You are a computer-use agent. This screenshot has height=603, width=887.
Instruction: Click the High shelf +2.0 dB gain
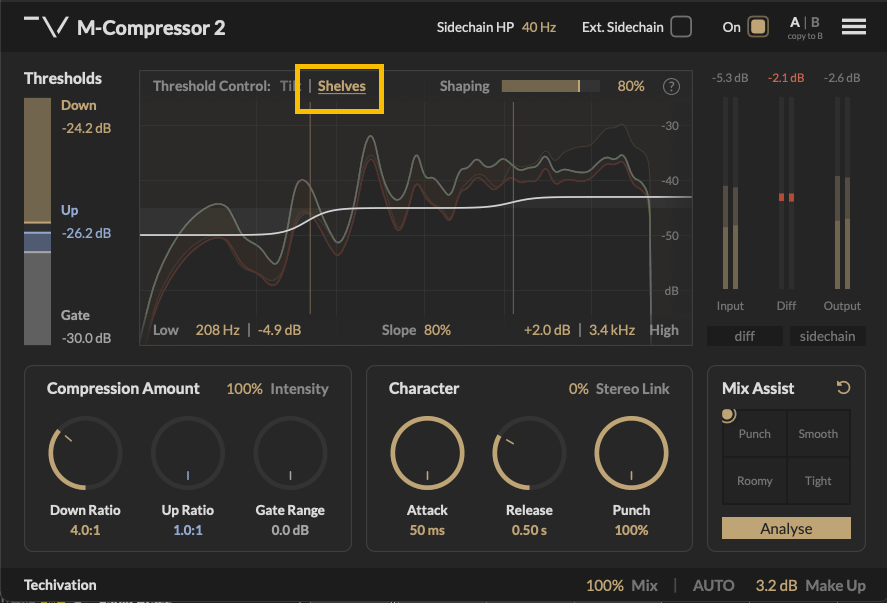(547, 330)
